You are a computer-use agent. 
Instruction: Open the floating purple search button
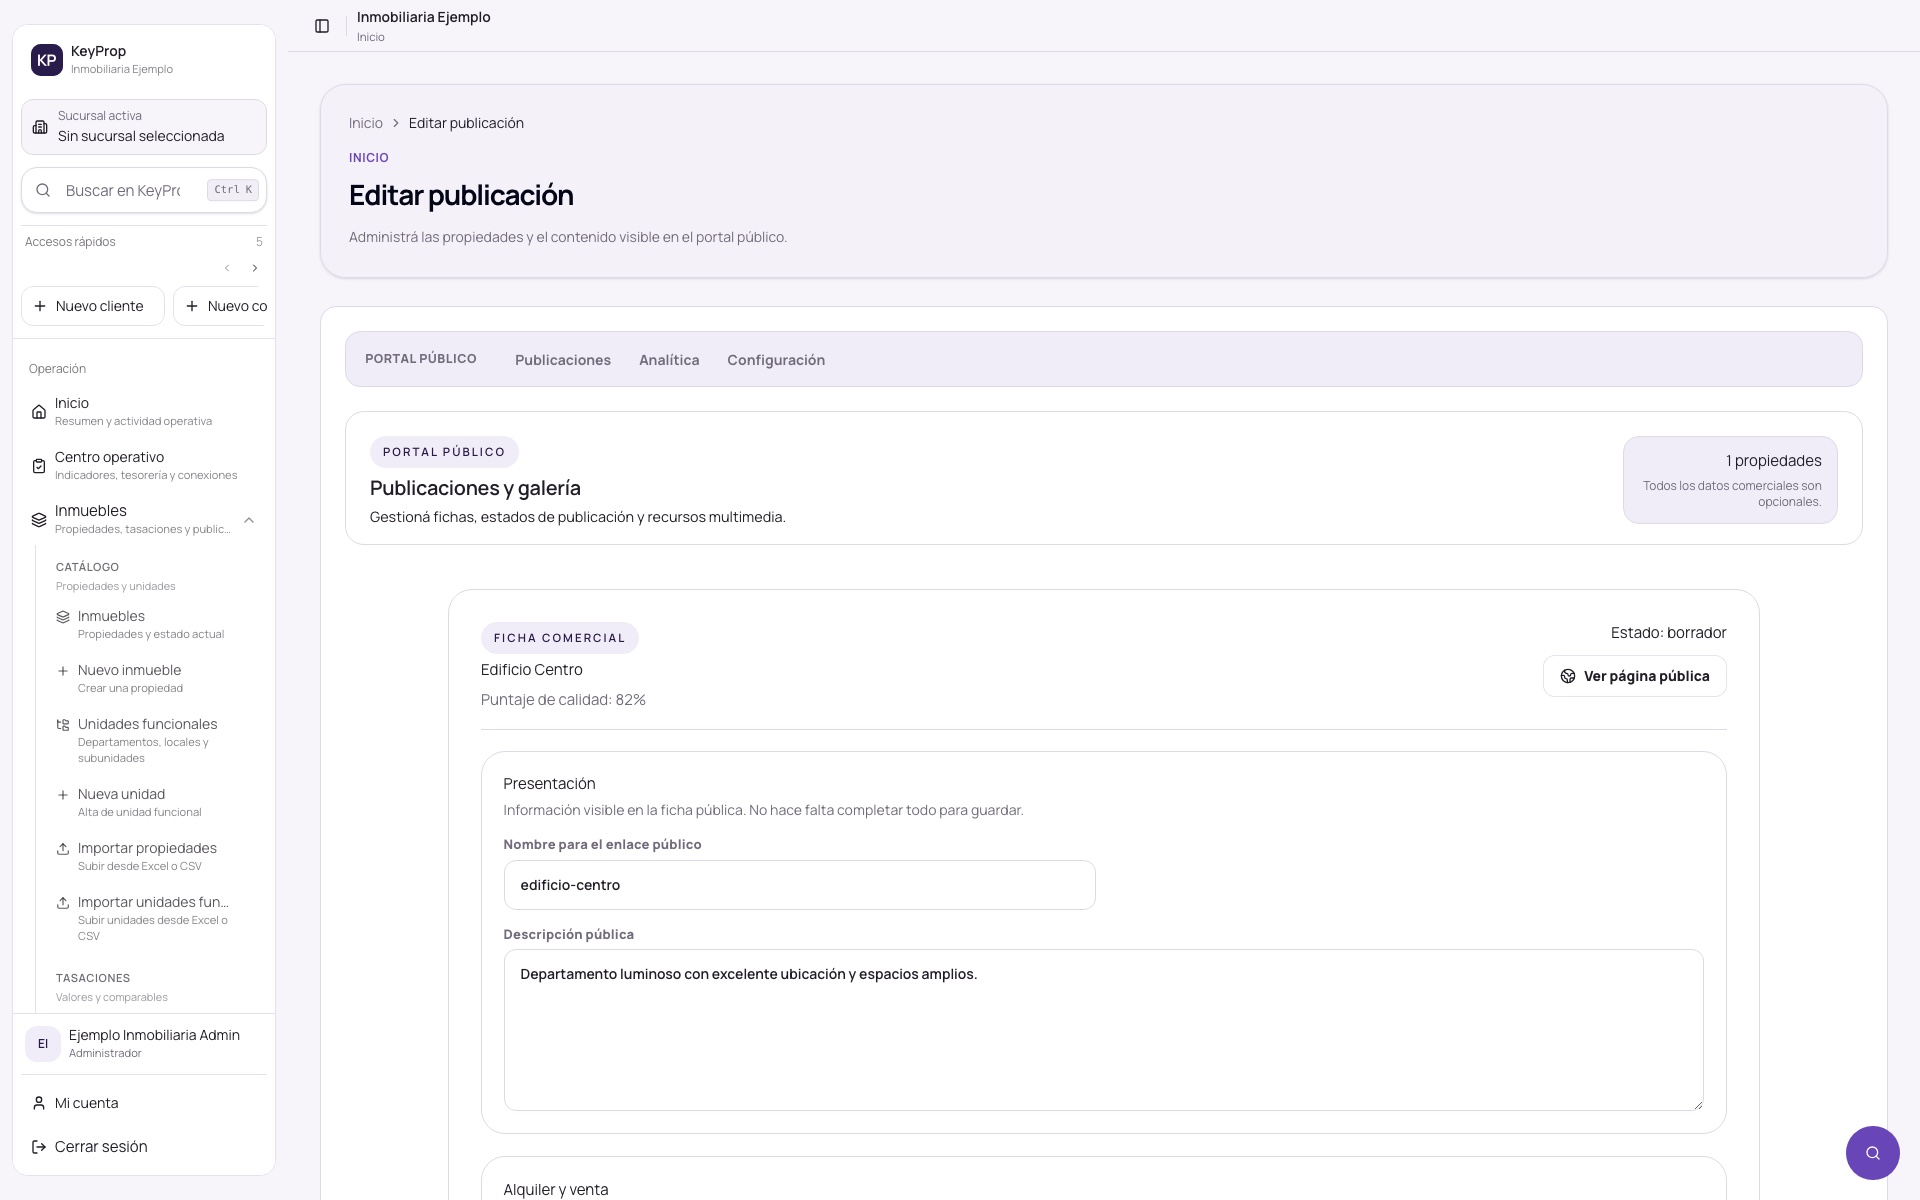point(1872,1153)
